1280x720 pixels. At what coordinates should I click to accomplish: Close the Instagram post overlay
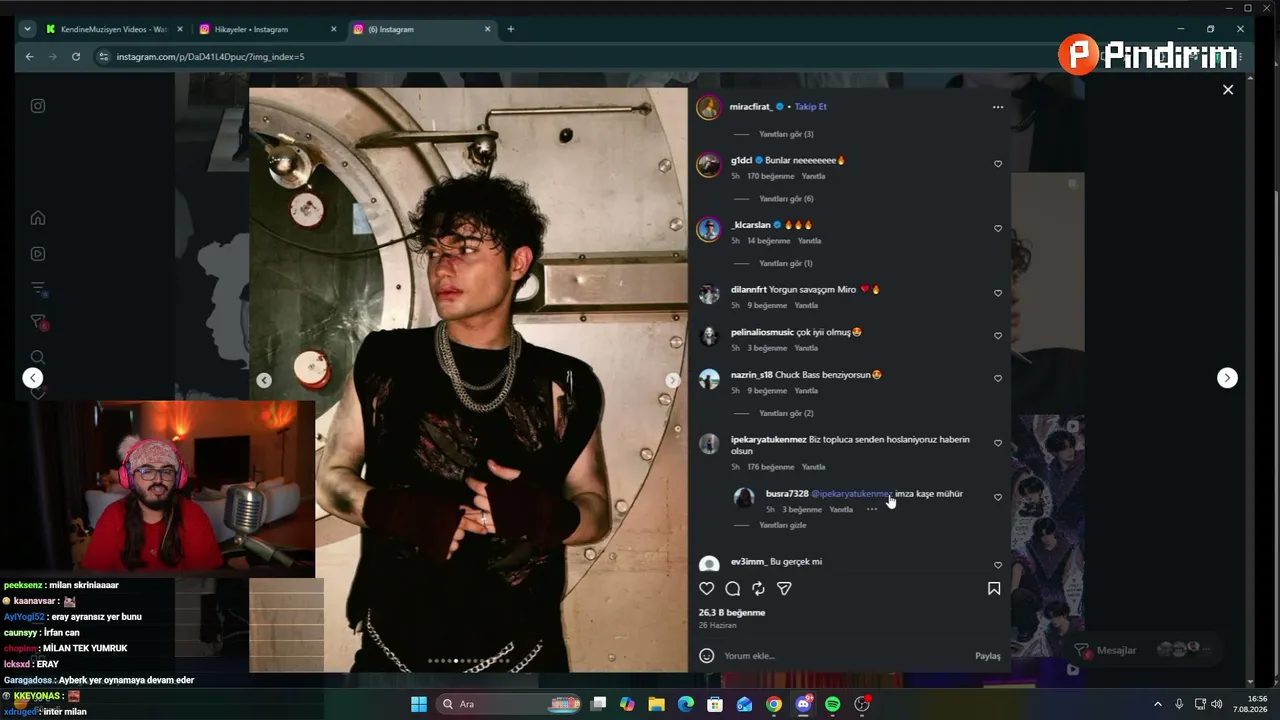[1228, 90]
